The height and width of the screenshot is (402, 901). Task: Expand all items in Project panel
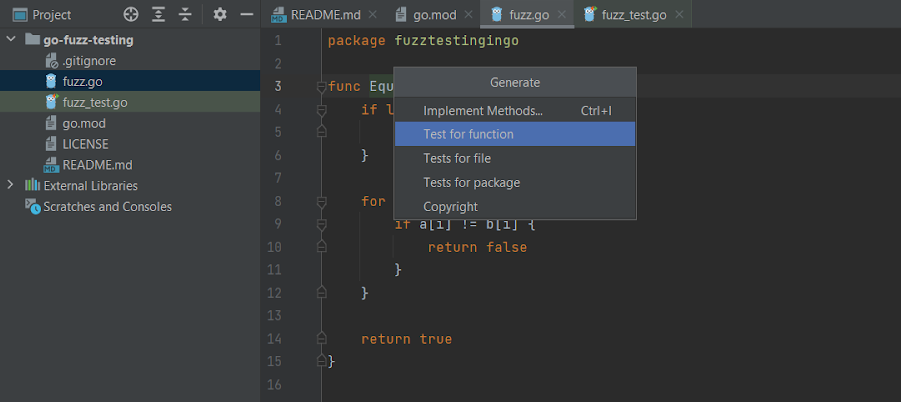pyautogui.click(x=159, y=14)
